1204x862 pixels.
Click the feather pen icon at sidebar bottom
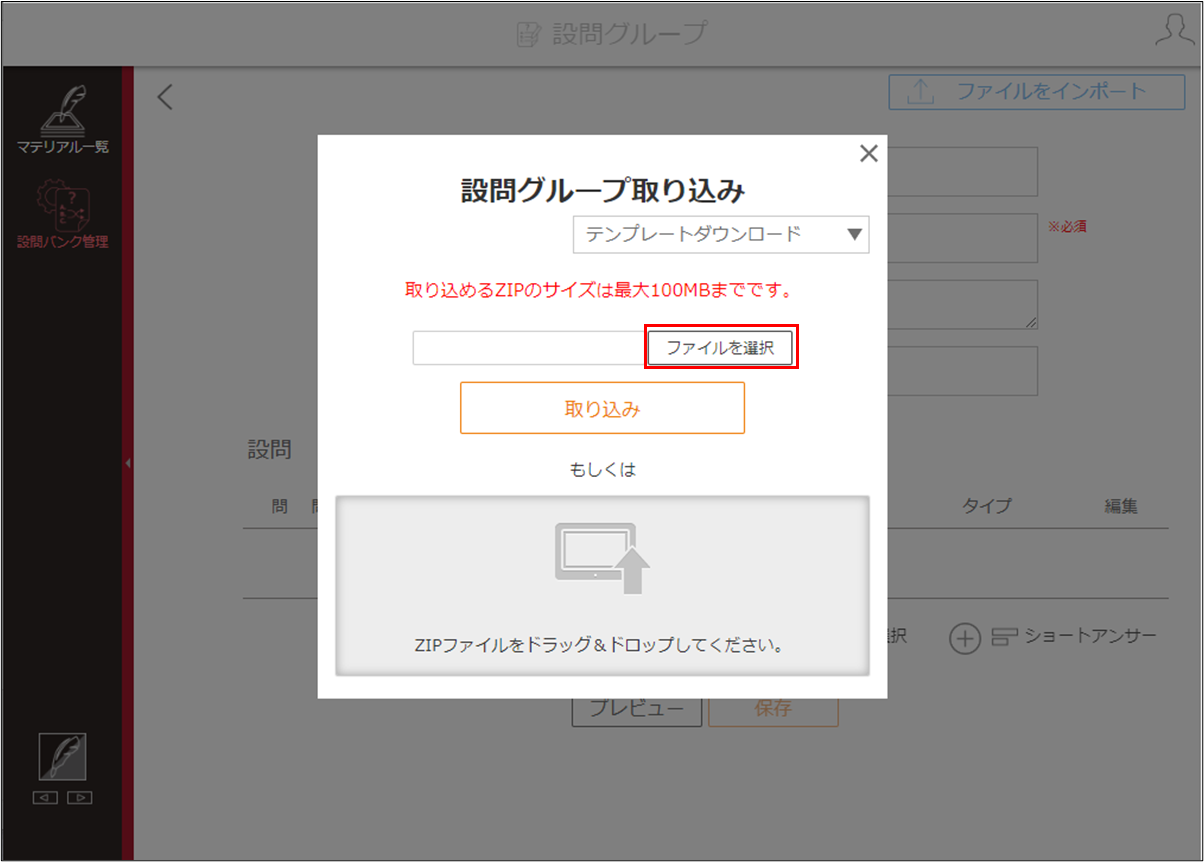pyautogui.click(x=62, y=757)
